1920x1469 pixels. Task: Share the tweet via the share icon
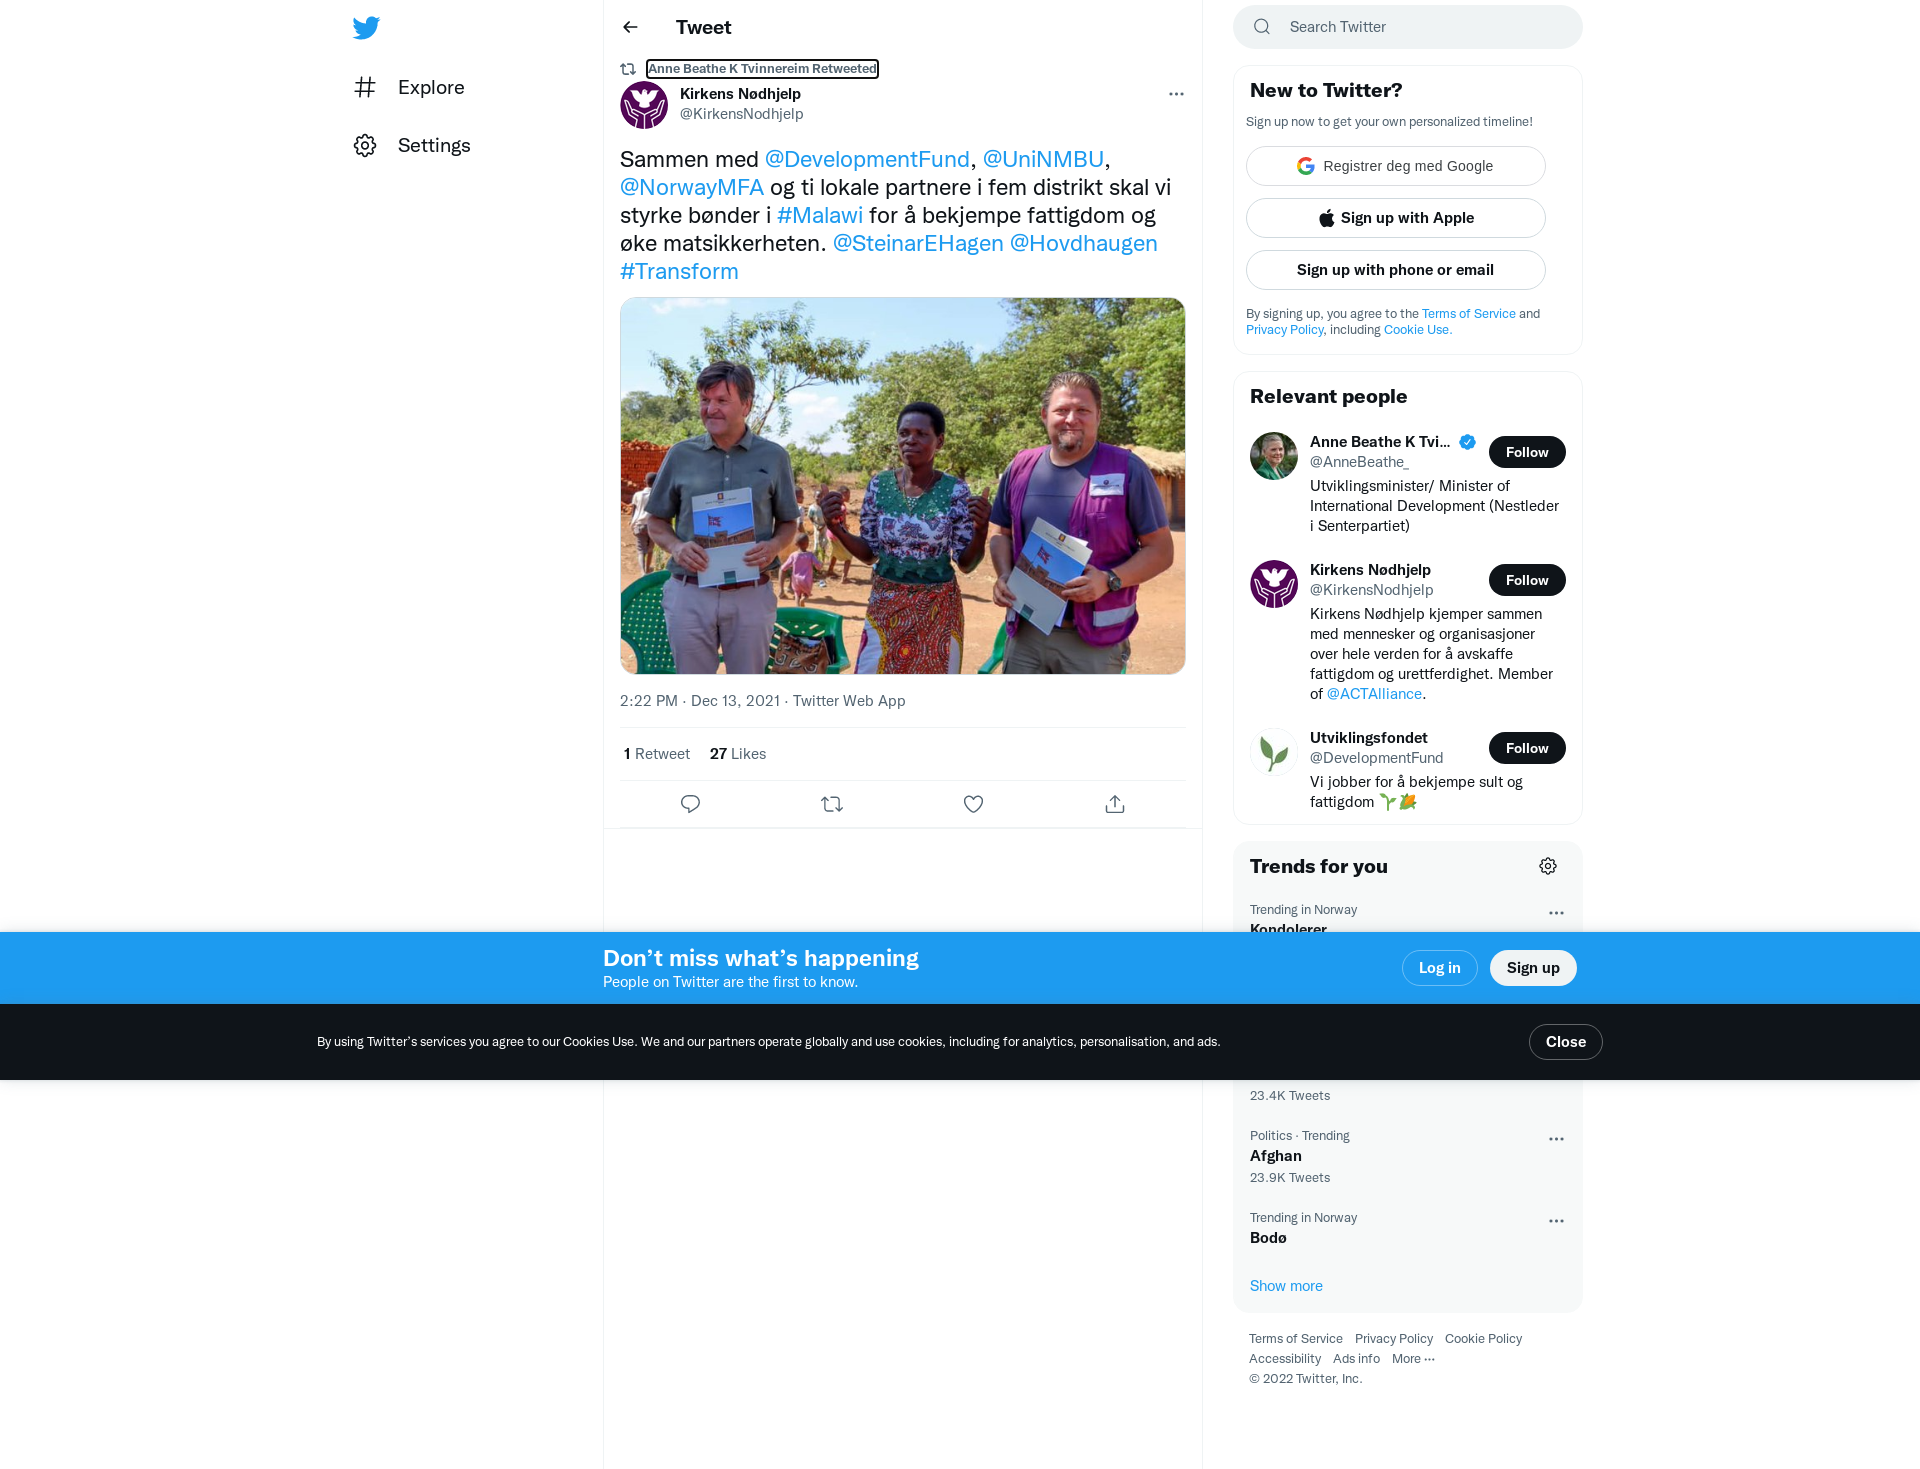click(1115, 804)
